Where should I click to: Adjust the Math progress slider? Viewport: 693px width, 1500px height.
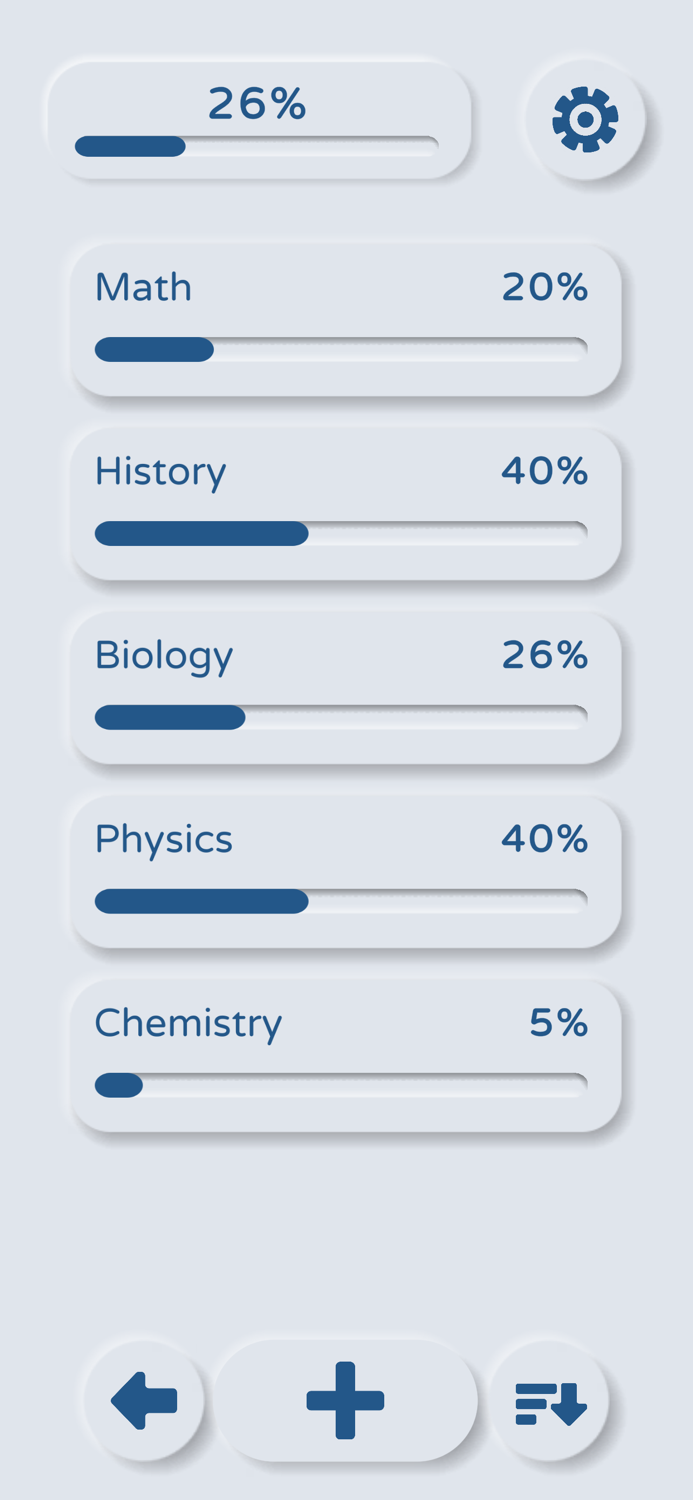[x=340, y=349]
